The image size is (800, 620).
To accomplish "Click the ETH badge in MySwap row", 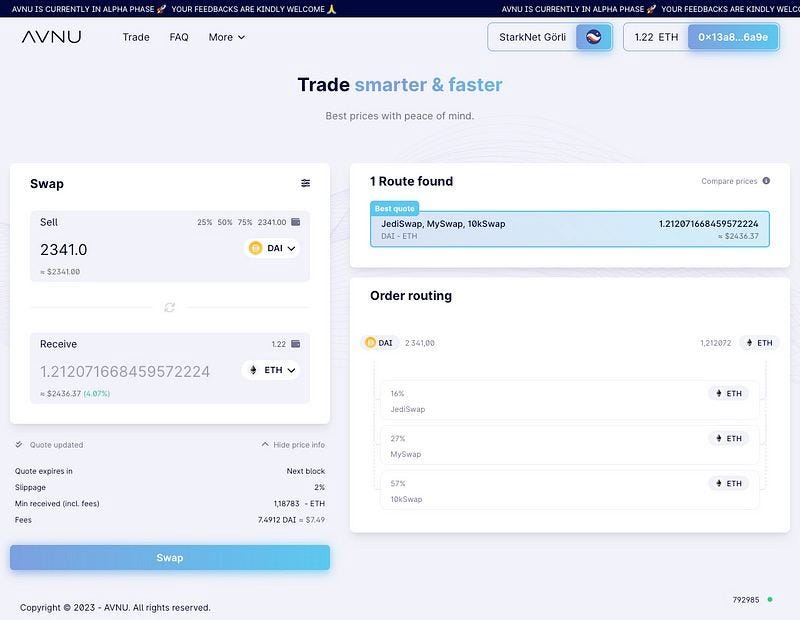I will click(x=729, y=438).
